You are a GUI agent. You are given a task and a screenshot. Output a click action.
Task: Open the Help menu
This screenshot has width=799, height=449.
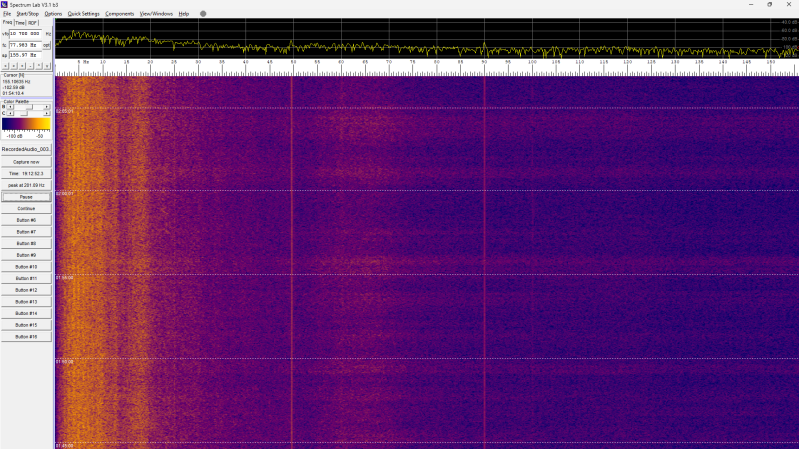click(x=183, y=14)
